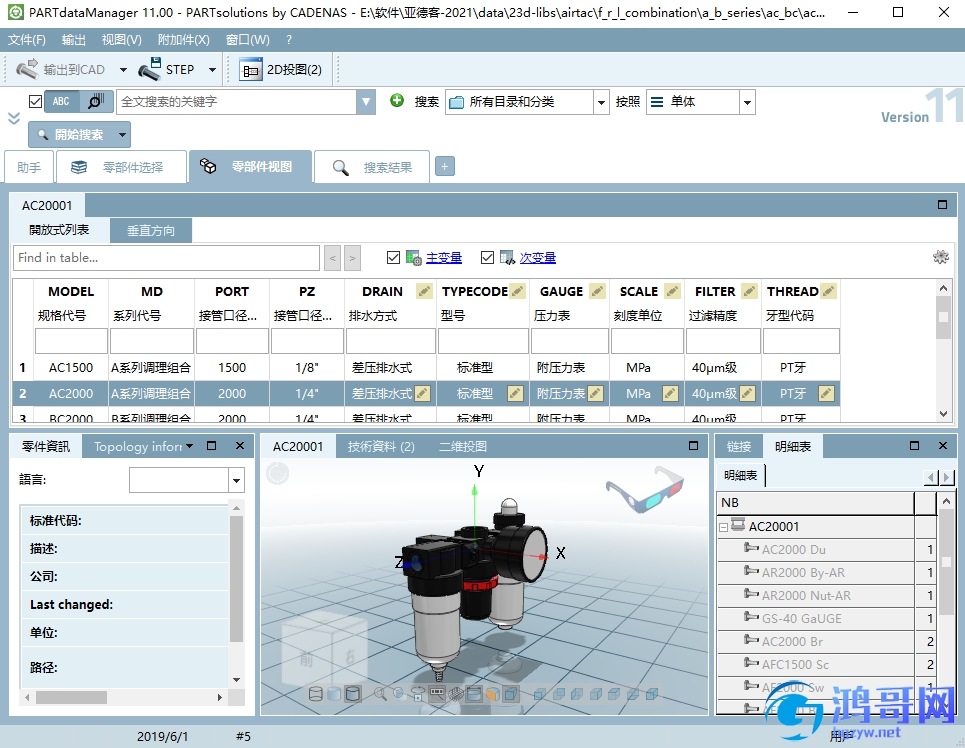Toggle checkbox left of ABC search button

point(36,102)
